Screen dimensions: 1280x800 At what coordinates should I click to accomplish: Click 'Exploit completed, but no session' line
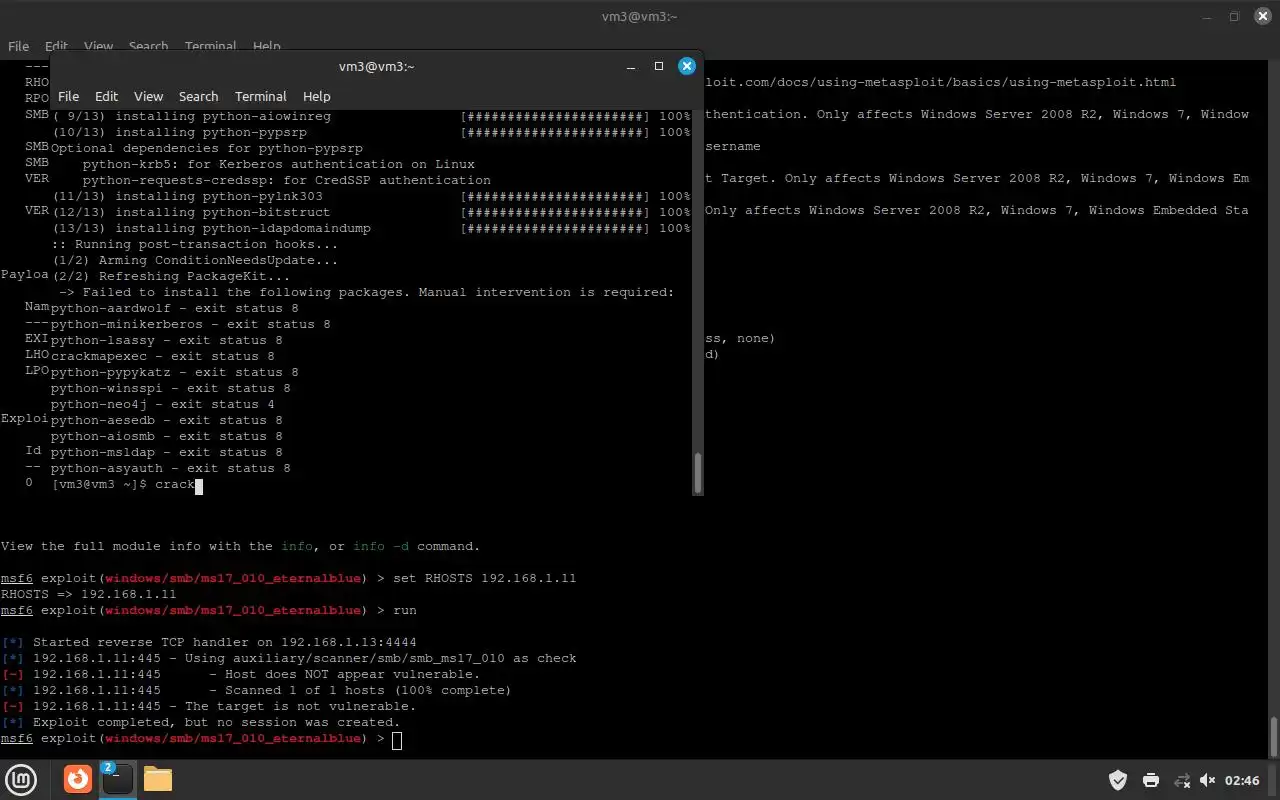point(200,722)
